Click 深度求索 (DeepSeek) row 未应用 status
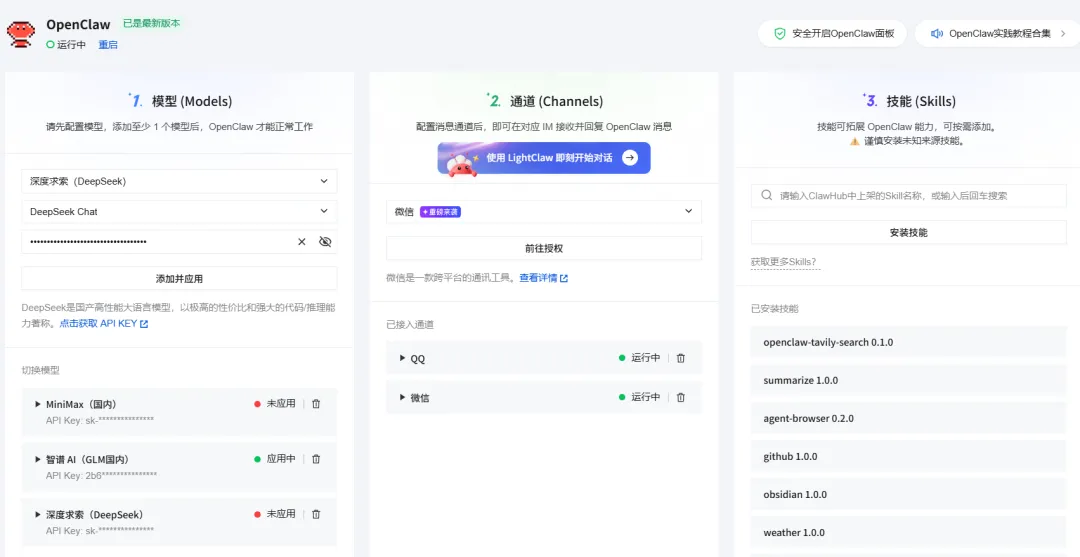Screen dimensions: 1080x557 pos(275,514)
